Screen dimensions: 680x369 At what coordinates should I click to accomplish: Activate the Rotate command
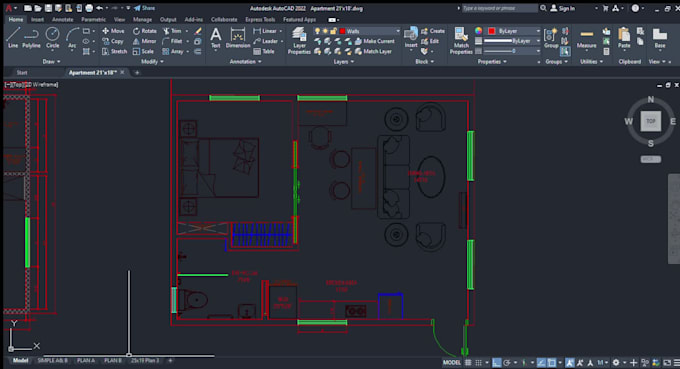144,31
